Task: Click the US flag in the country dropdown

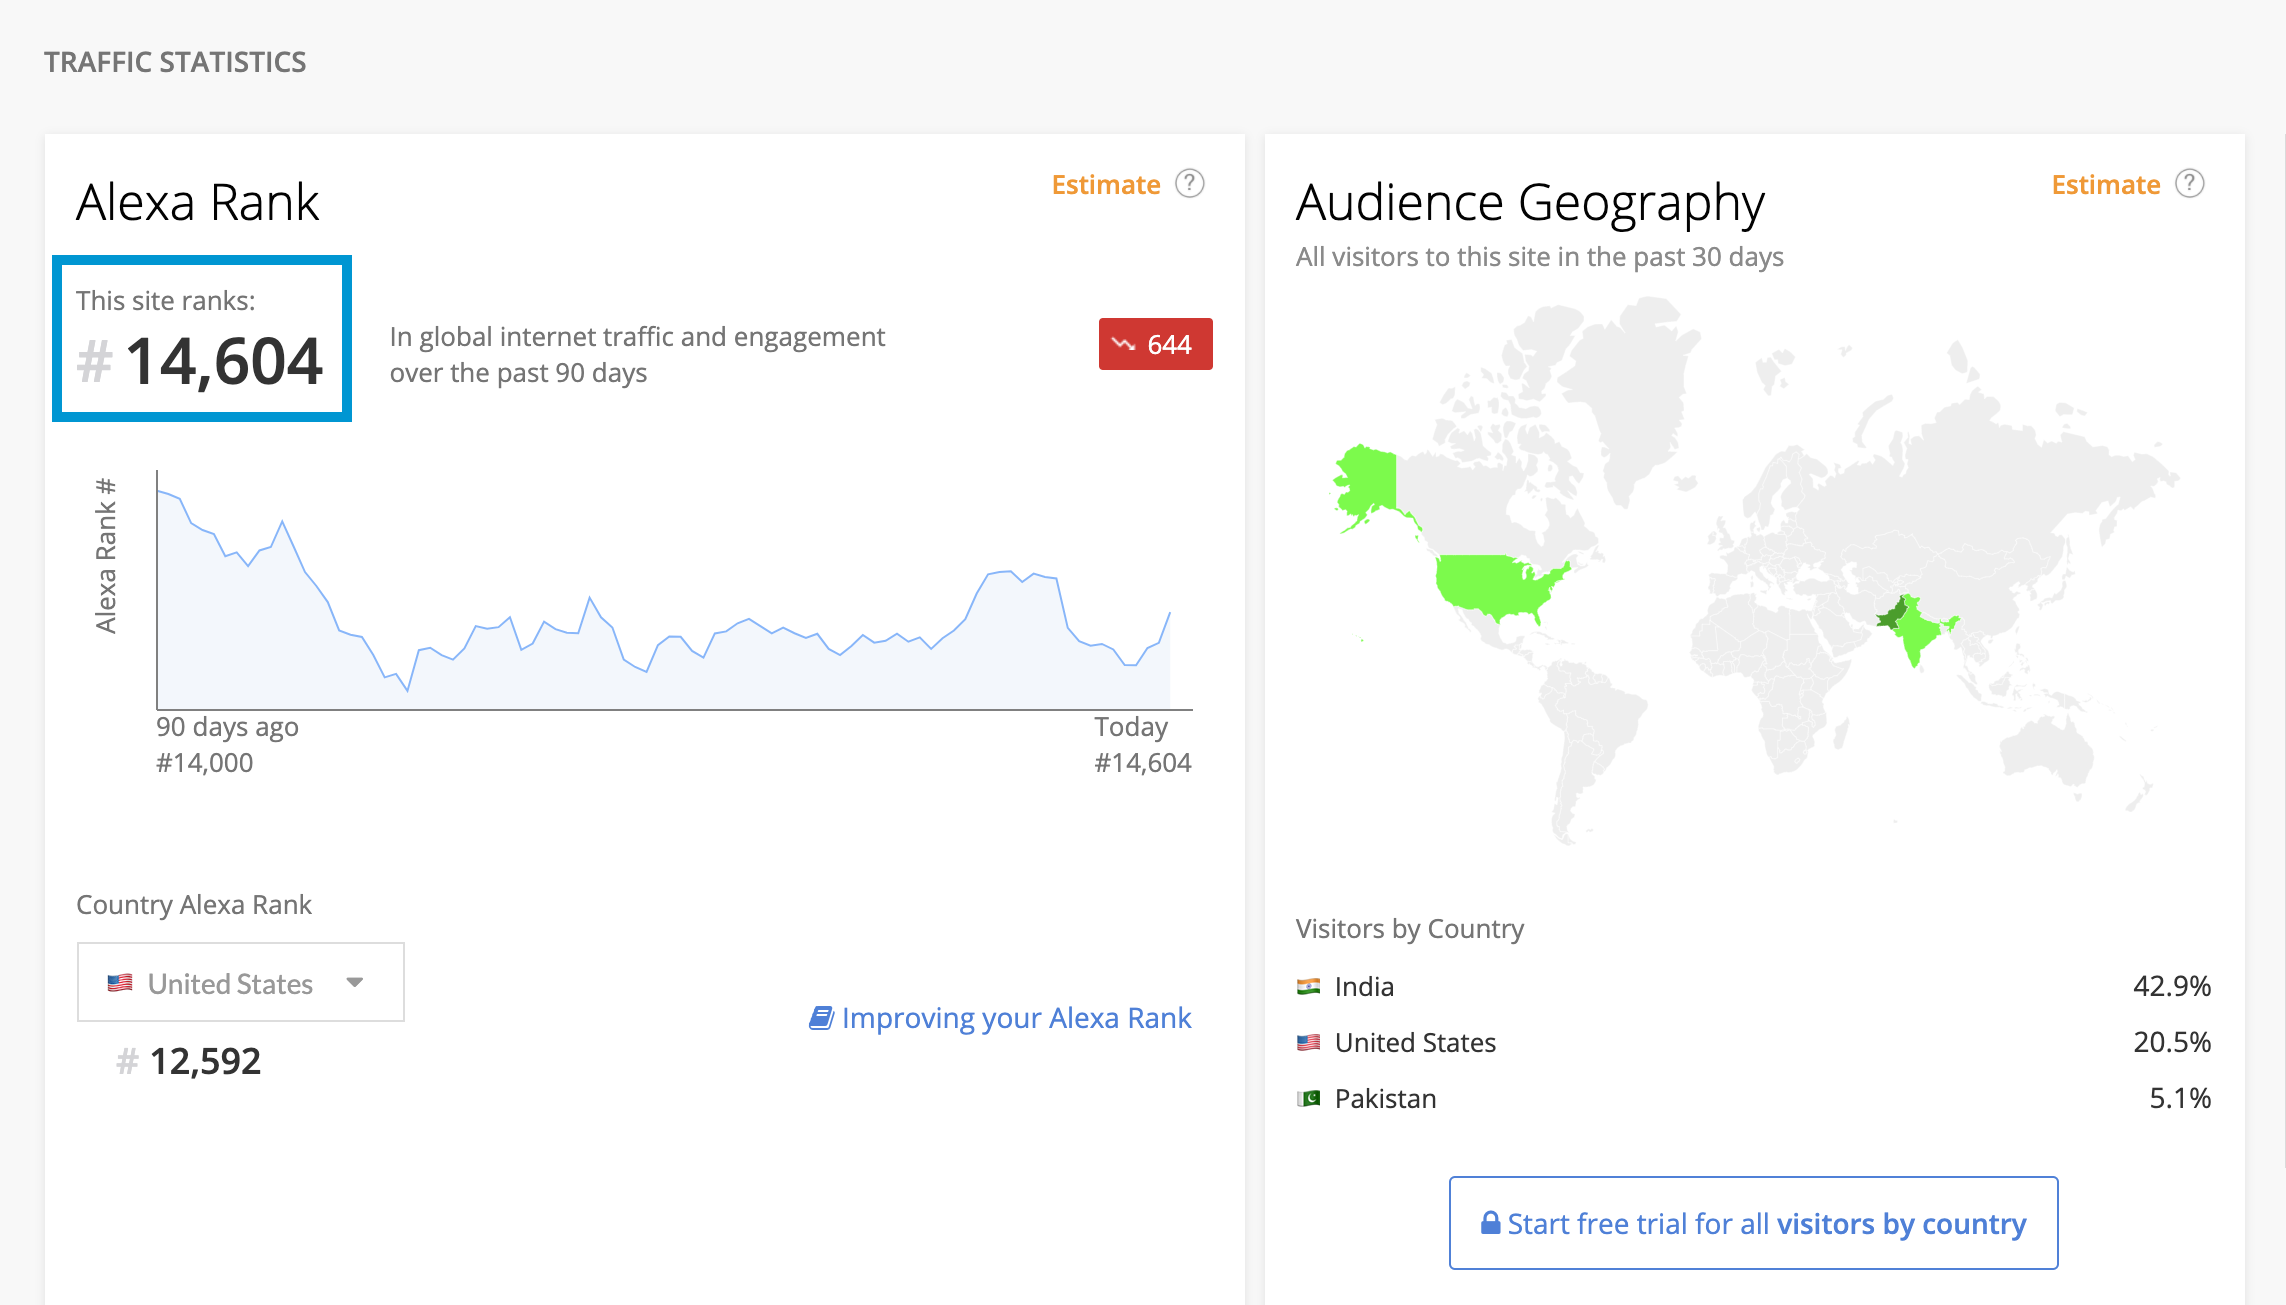Action: (120, 983)
